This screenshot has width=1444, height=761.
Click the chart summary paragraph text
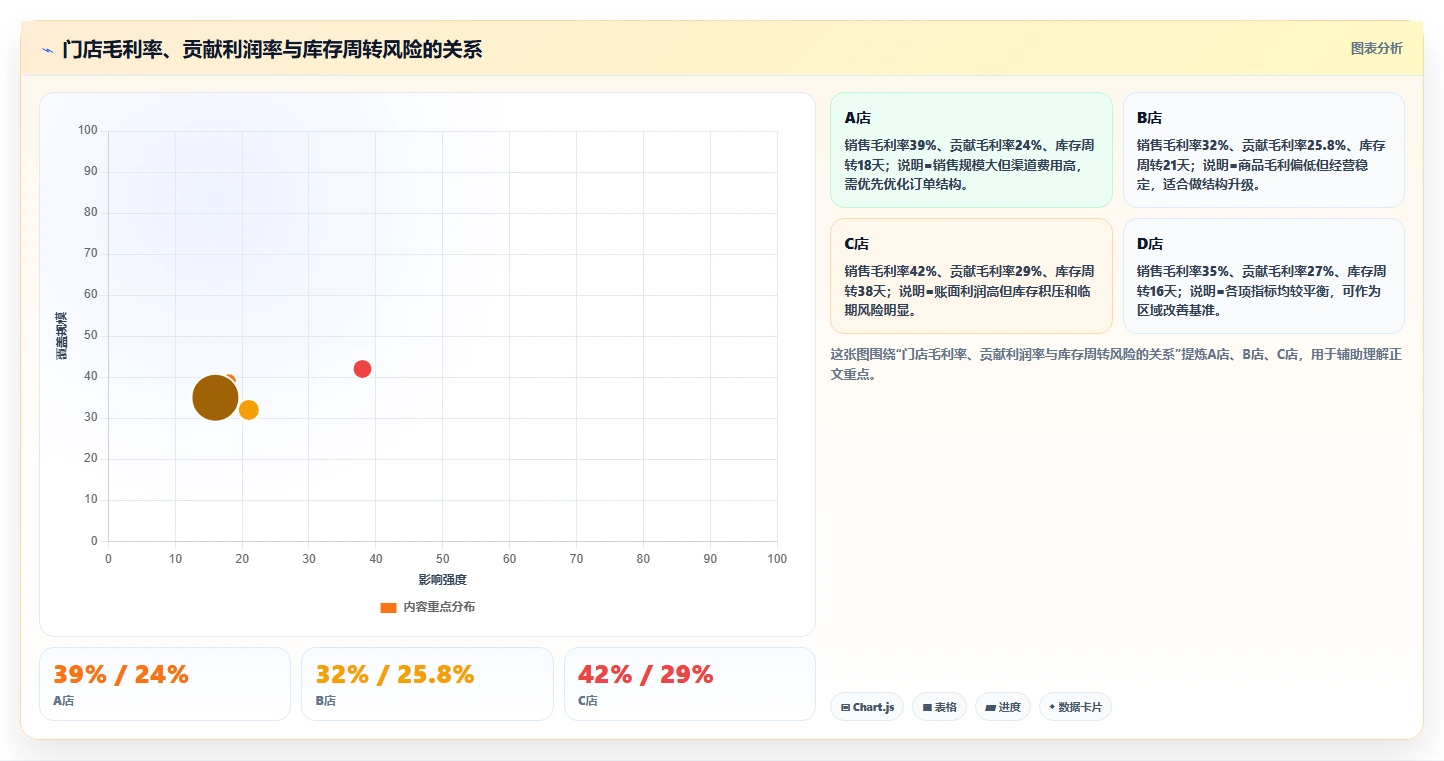(x=1116, y=364)
